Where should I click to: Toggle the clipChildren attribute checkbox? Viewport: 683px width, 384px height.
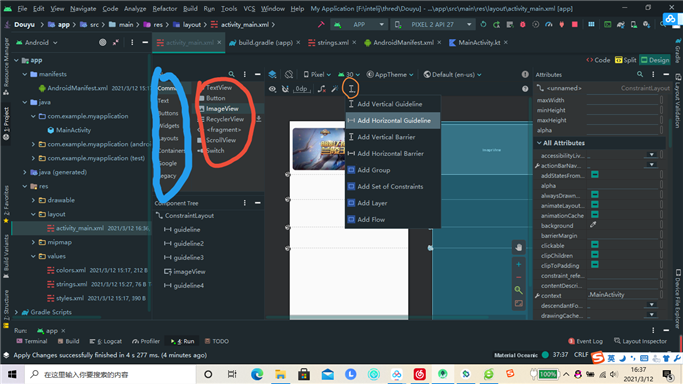(595, 255)
